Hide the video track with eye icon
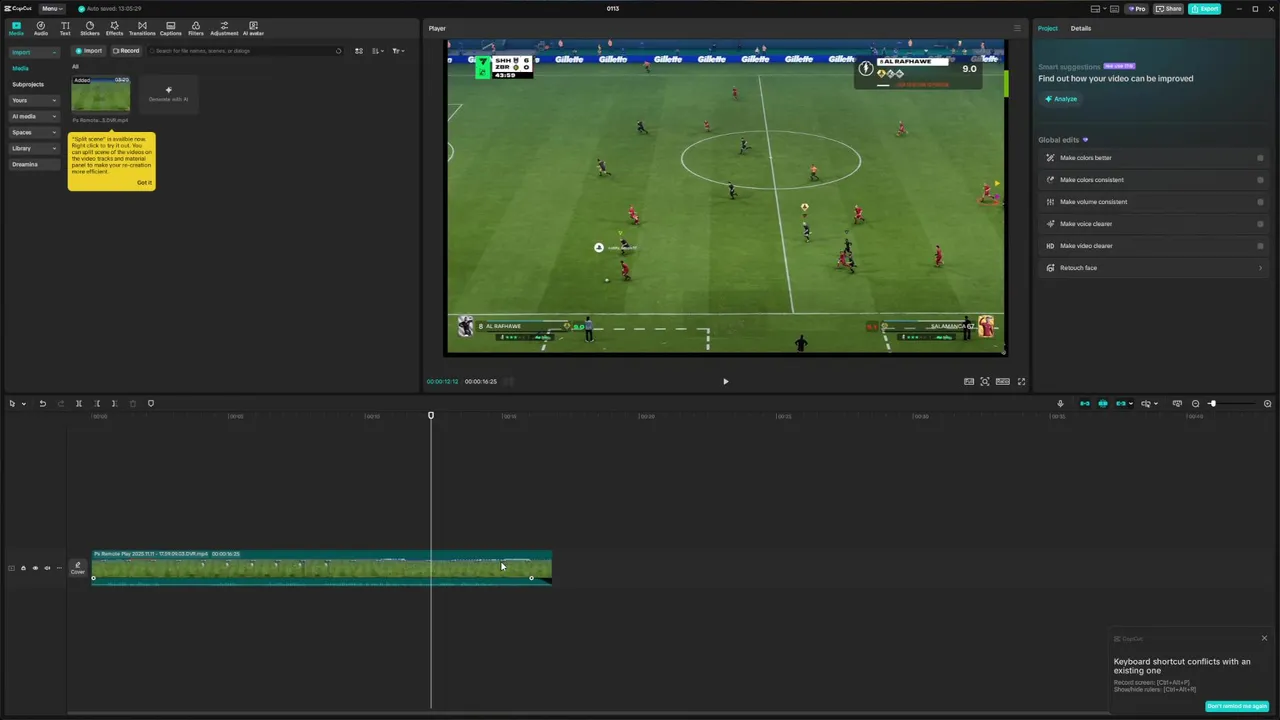The image size is (1280, 720). [35, 568]
